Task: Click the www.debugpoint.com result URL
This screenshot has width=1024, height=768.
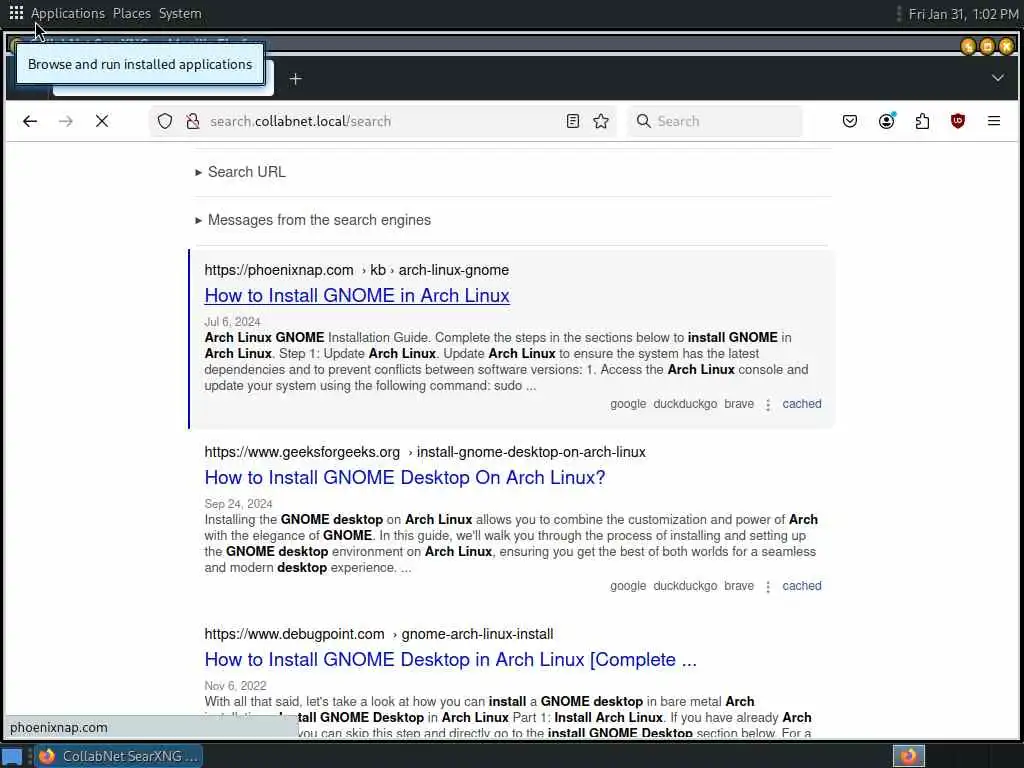Action: (379, 635)
